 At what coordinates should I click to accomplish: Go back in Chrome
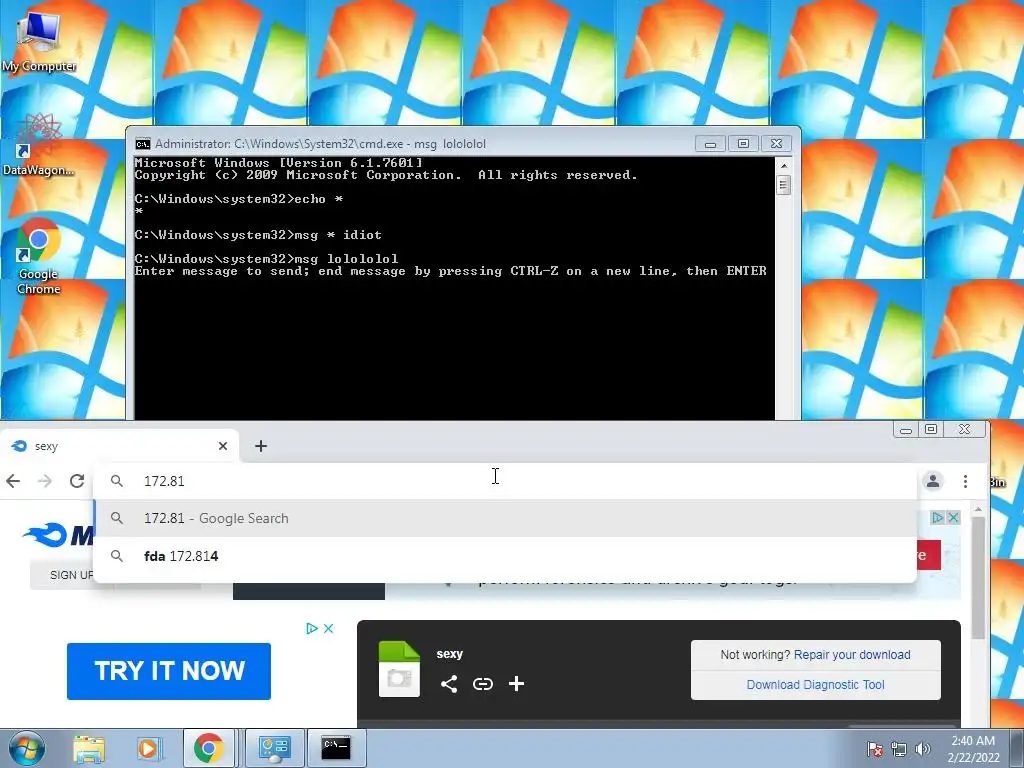coord(13,481)
